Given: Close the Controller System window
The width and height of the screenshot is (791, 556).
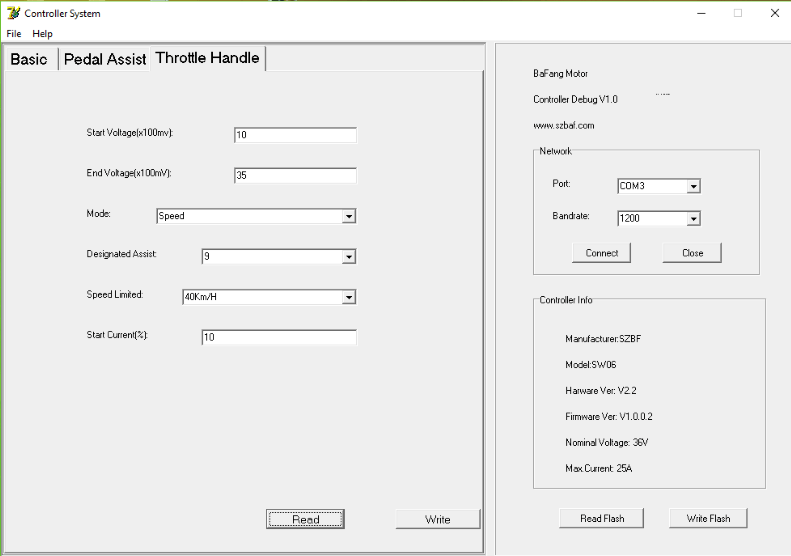Looking at the screenshot, I should pyautogui.click(x=775, y=13).
